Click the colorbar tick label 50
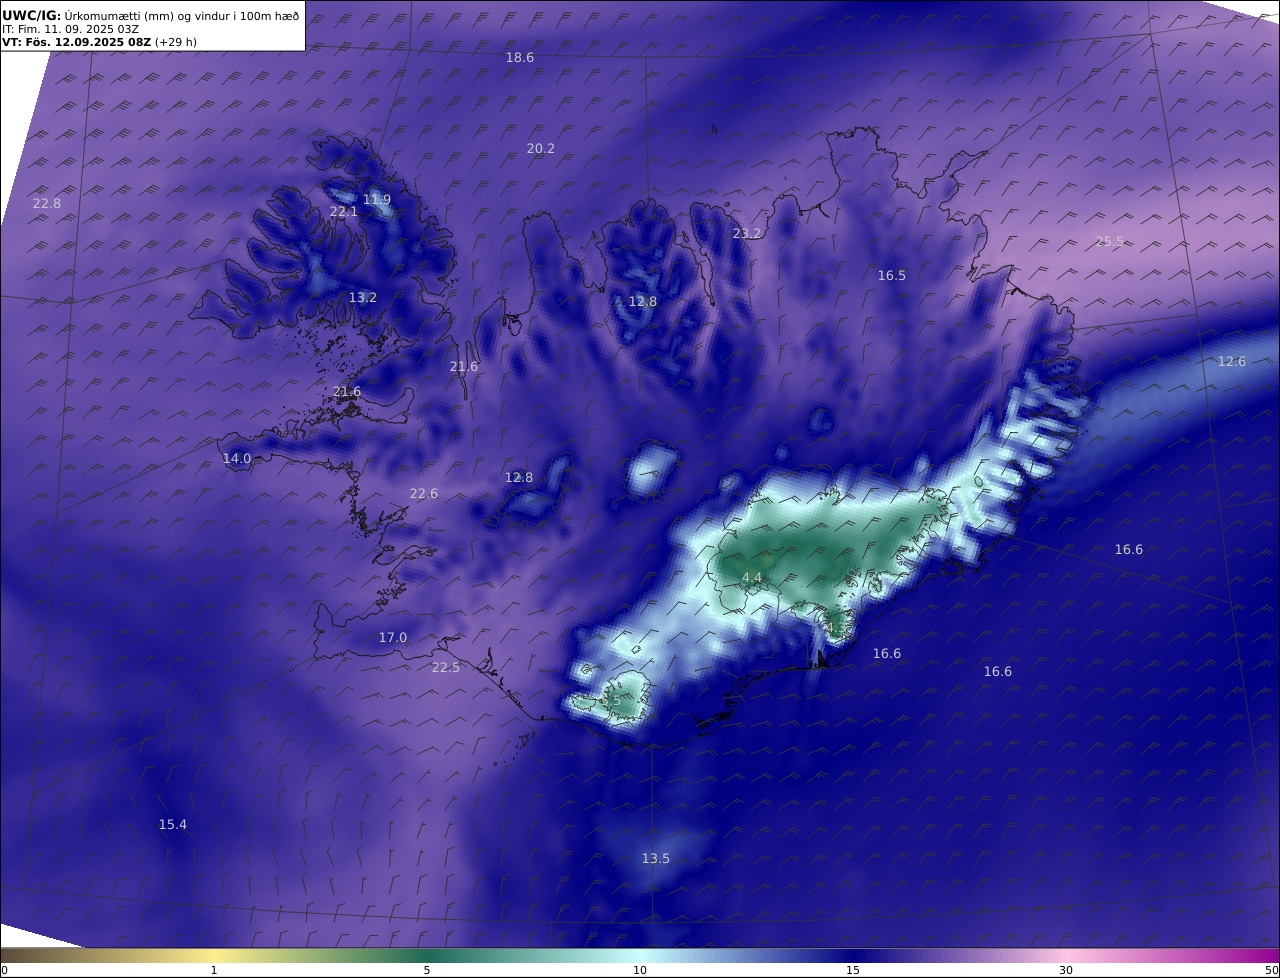This screenshot has width=1280, height=978. pos(1271,970)
